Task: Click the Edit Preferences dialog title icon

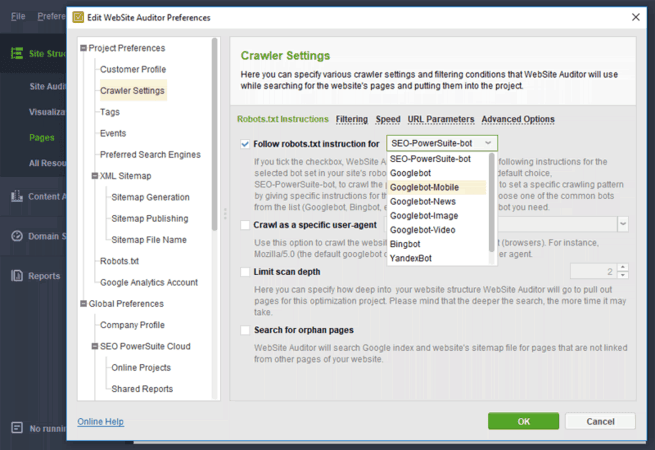Action: point(78,16)
